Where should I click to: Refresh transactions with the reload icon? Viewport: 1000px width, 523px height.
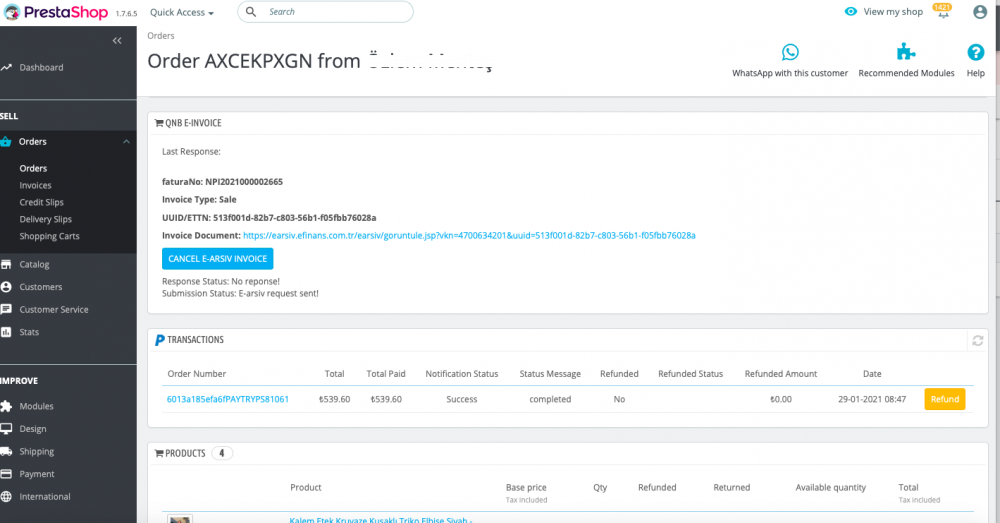tap(978, 341)
